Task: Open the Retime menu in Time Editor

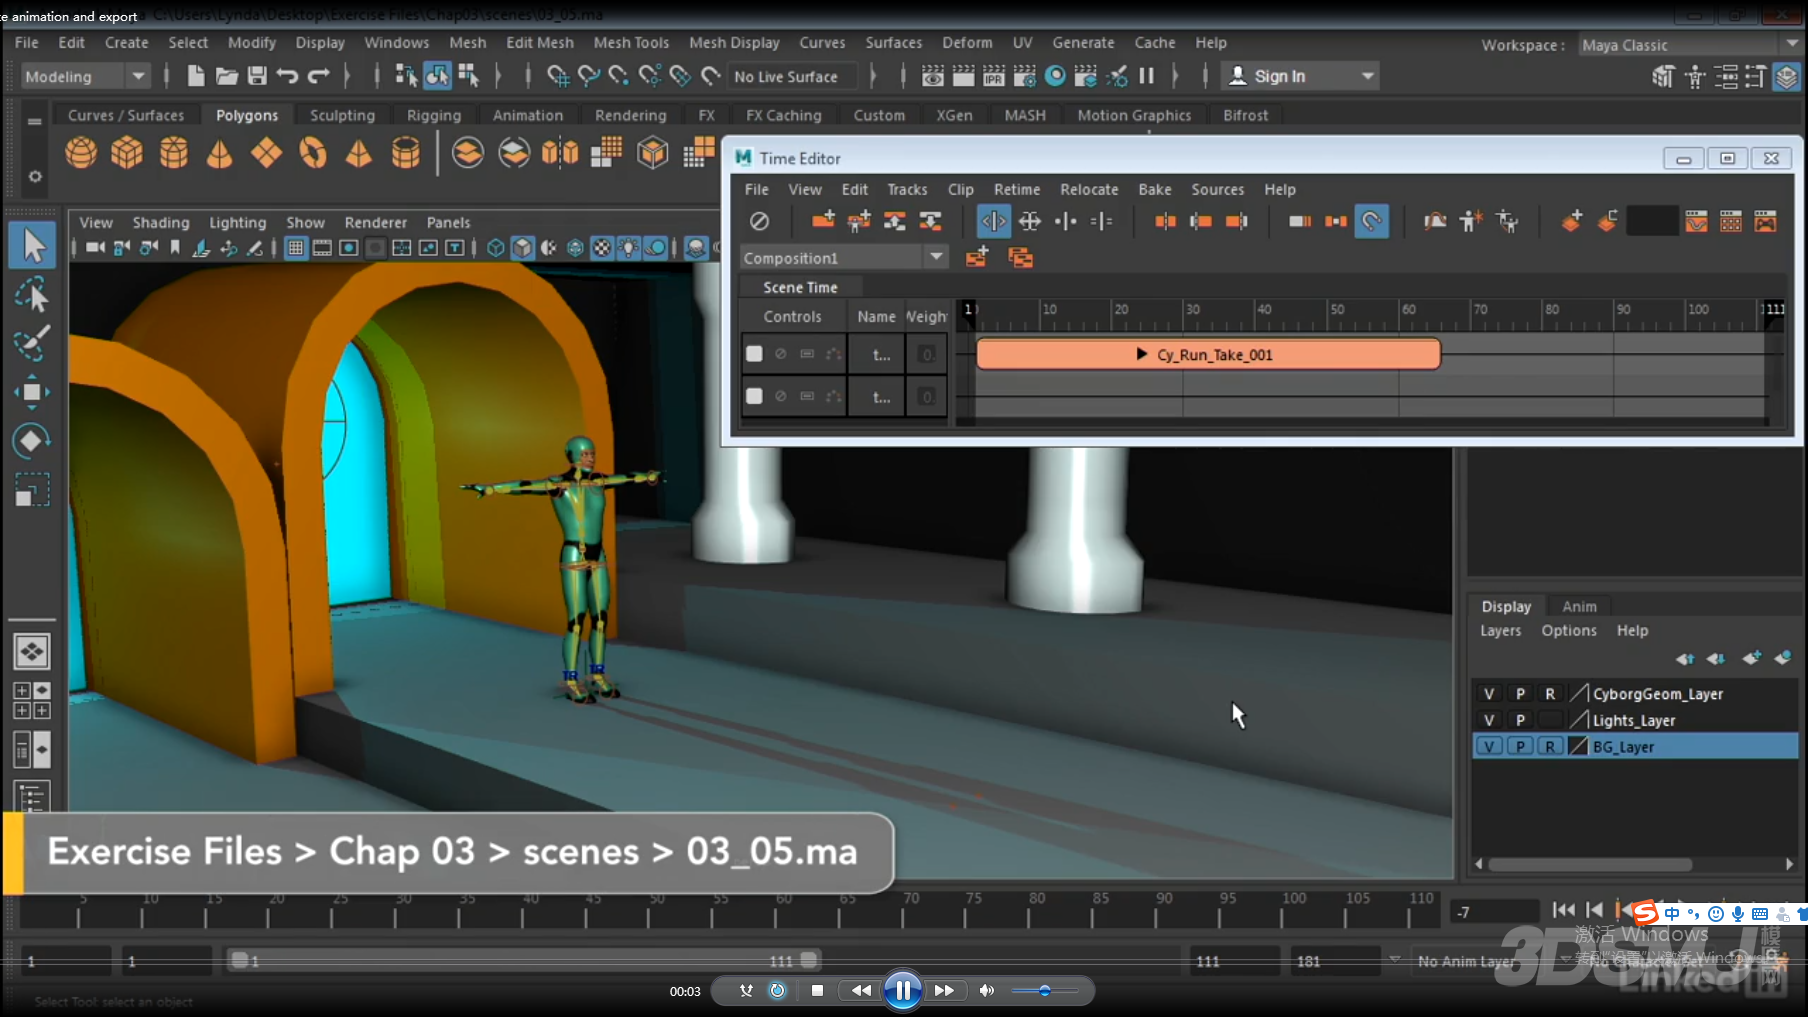Action: point(1016,189)
